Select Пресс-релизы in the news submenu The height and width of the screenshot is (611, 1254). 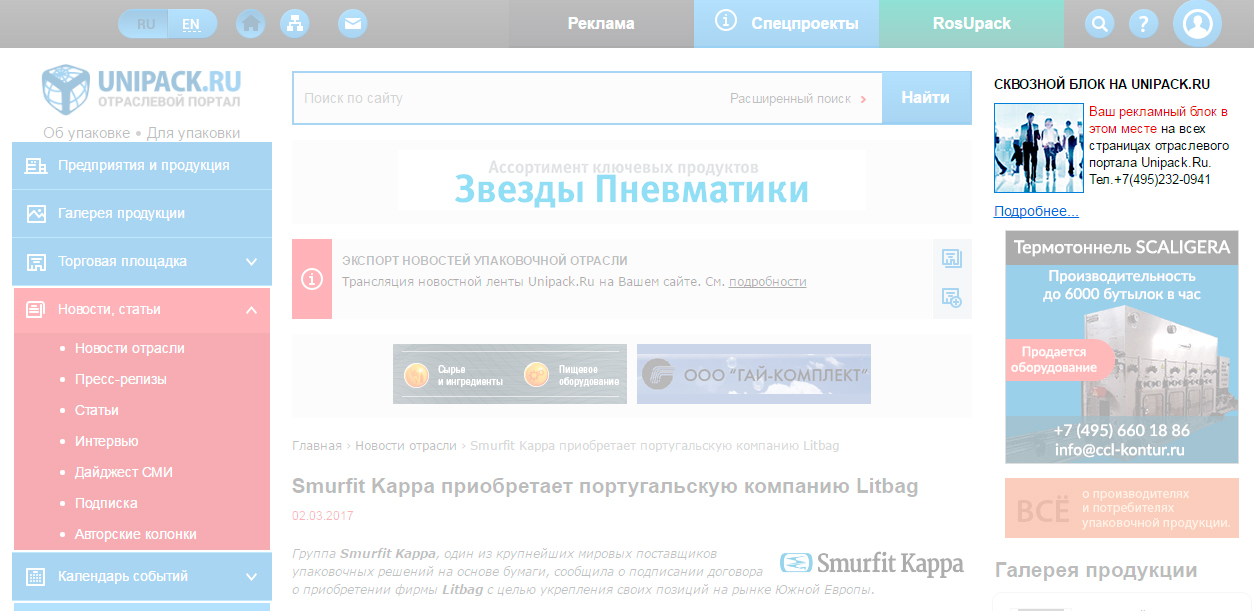tap(120, 380)
